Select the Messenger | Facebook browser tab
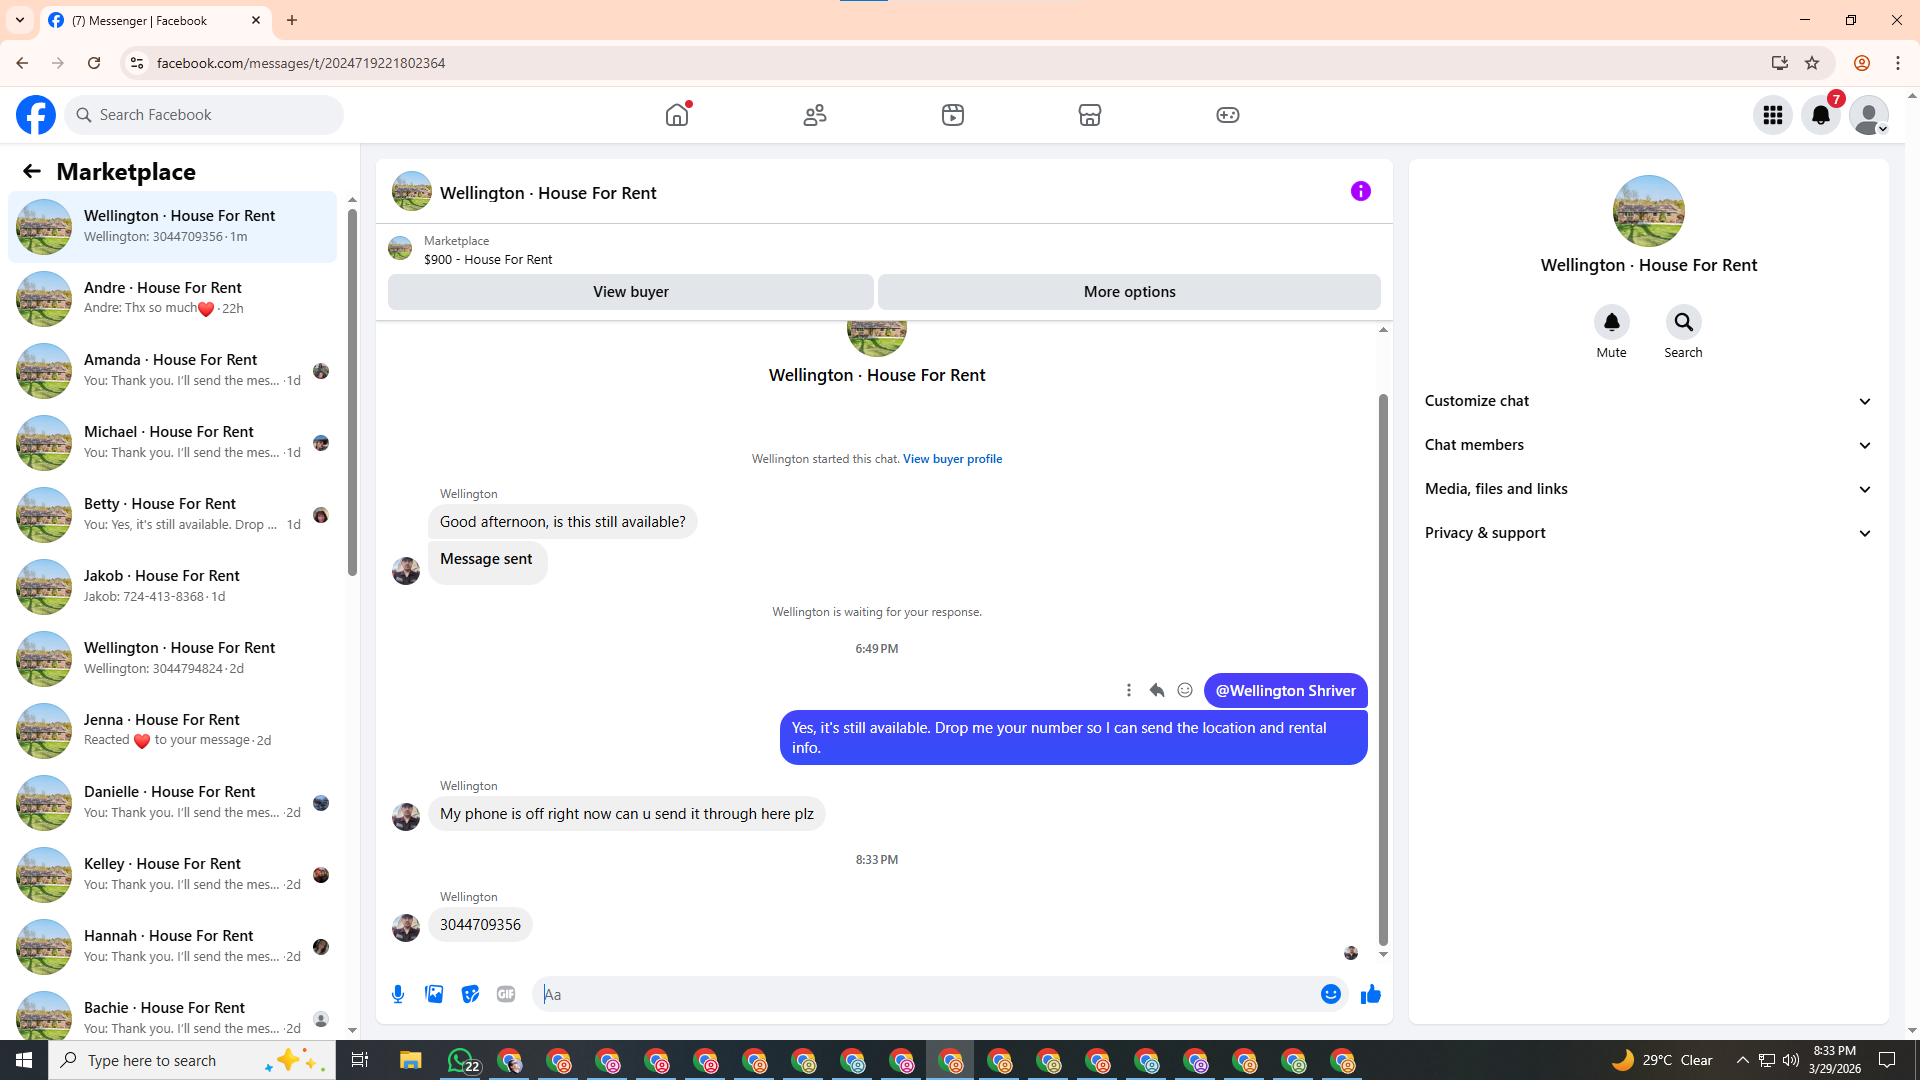The width and height of the screenshot is (1920, 1080). 155,20
